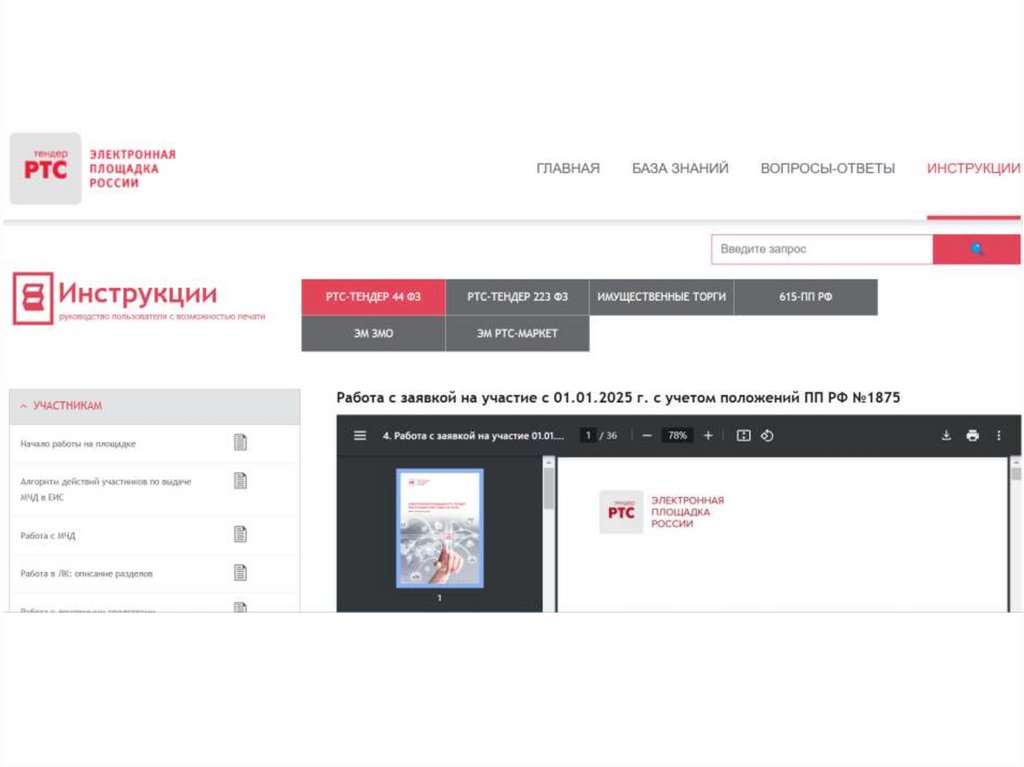This screenshot has height=767, width=1024.
Task: Select the ЭМ РТС-МАРКЕТ tab
Action: click(x=517, y=333)
